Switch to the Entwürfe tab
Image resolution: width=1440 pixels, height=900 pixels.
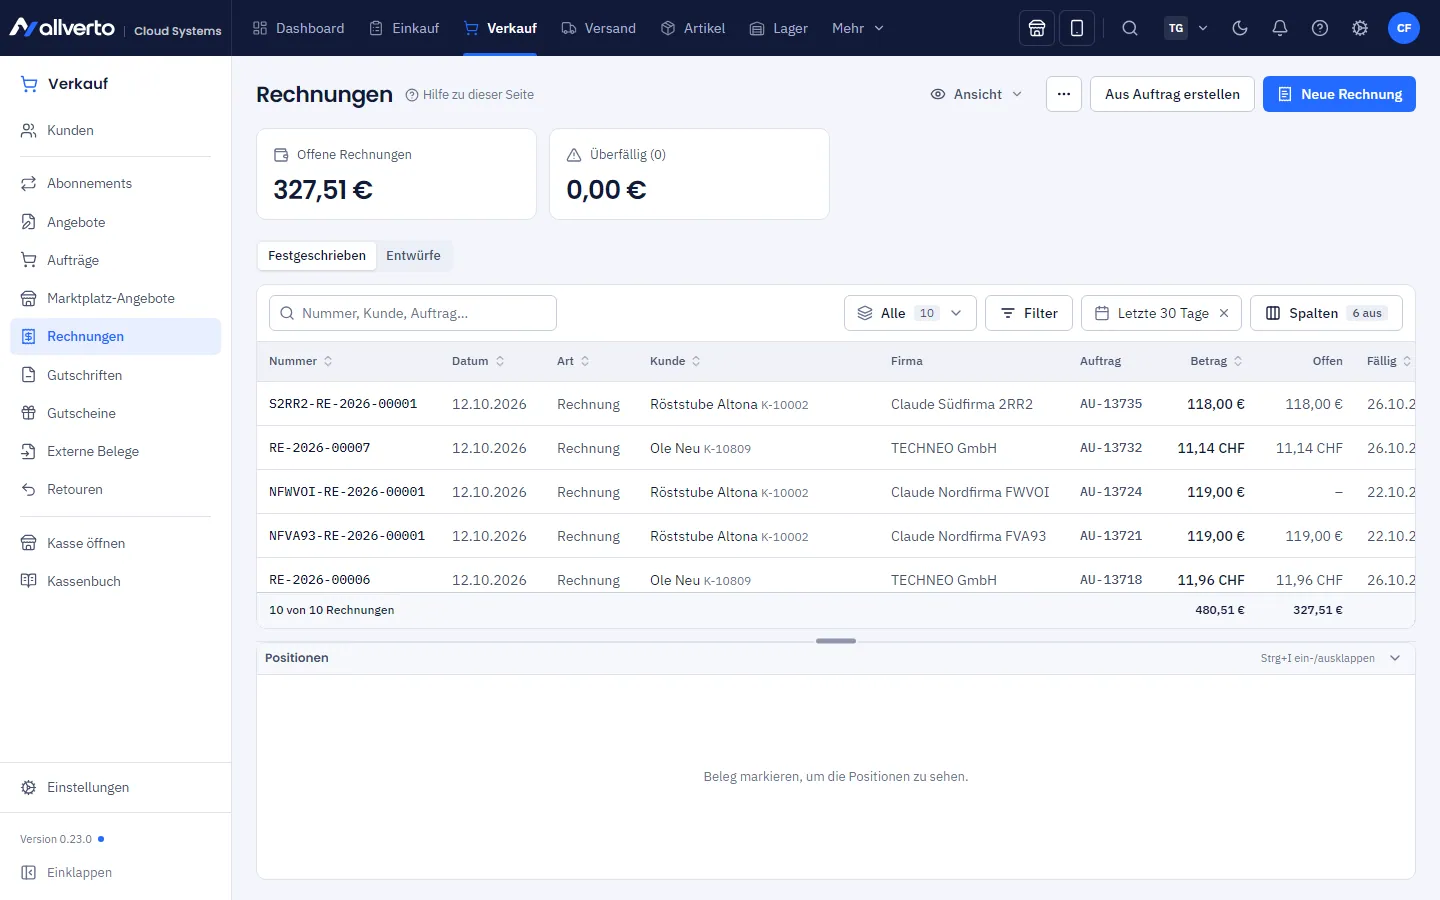click(x=414, y=255)
